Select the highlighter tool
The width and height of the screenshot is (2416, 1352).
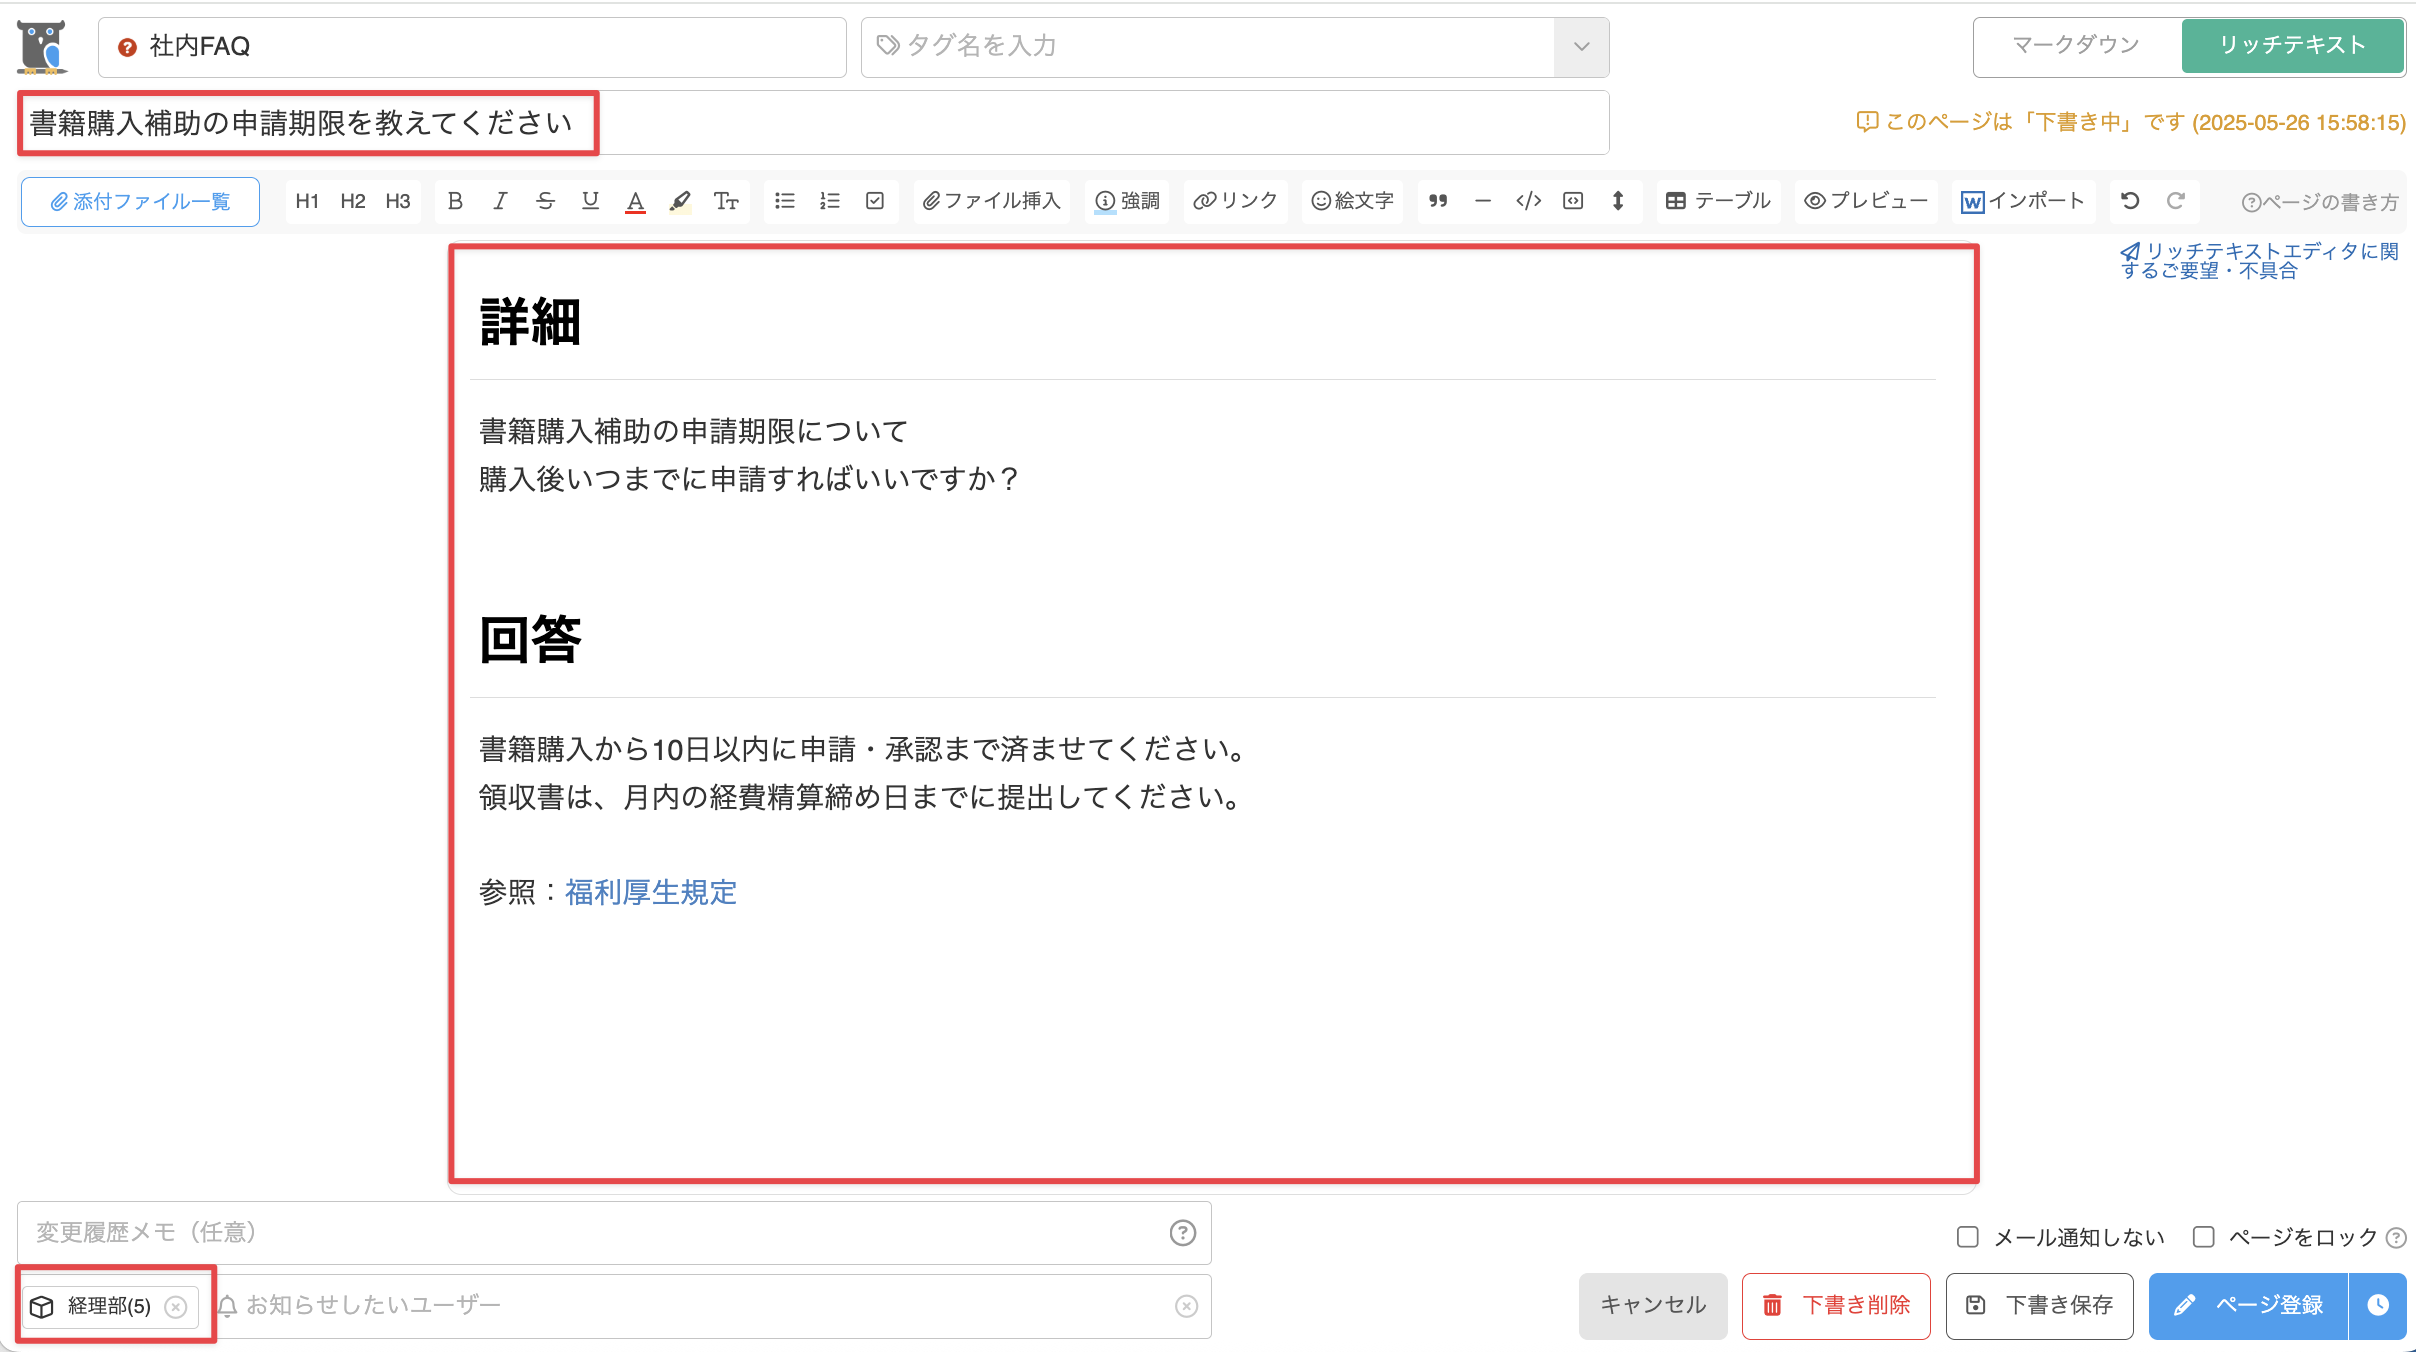pos(679,201)
